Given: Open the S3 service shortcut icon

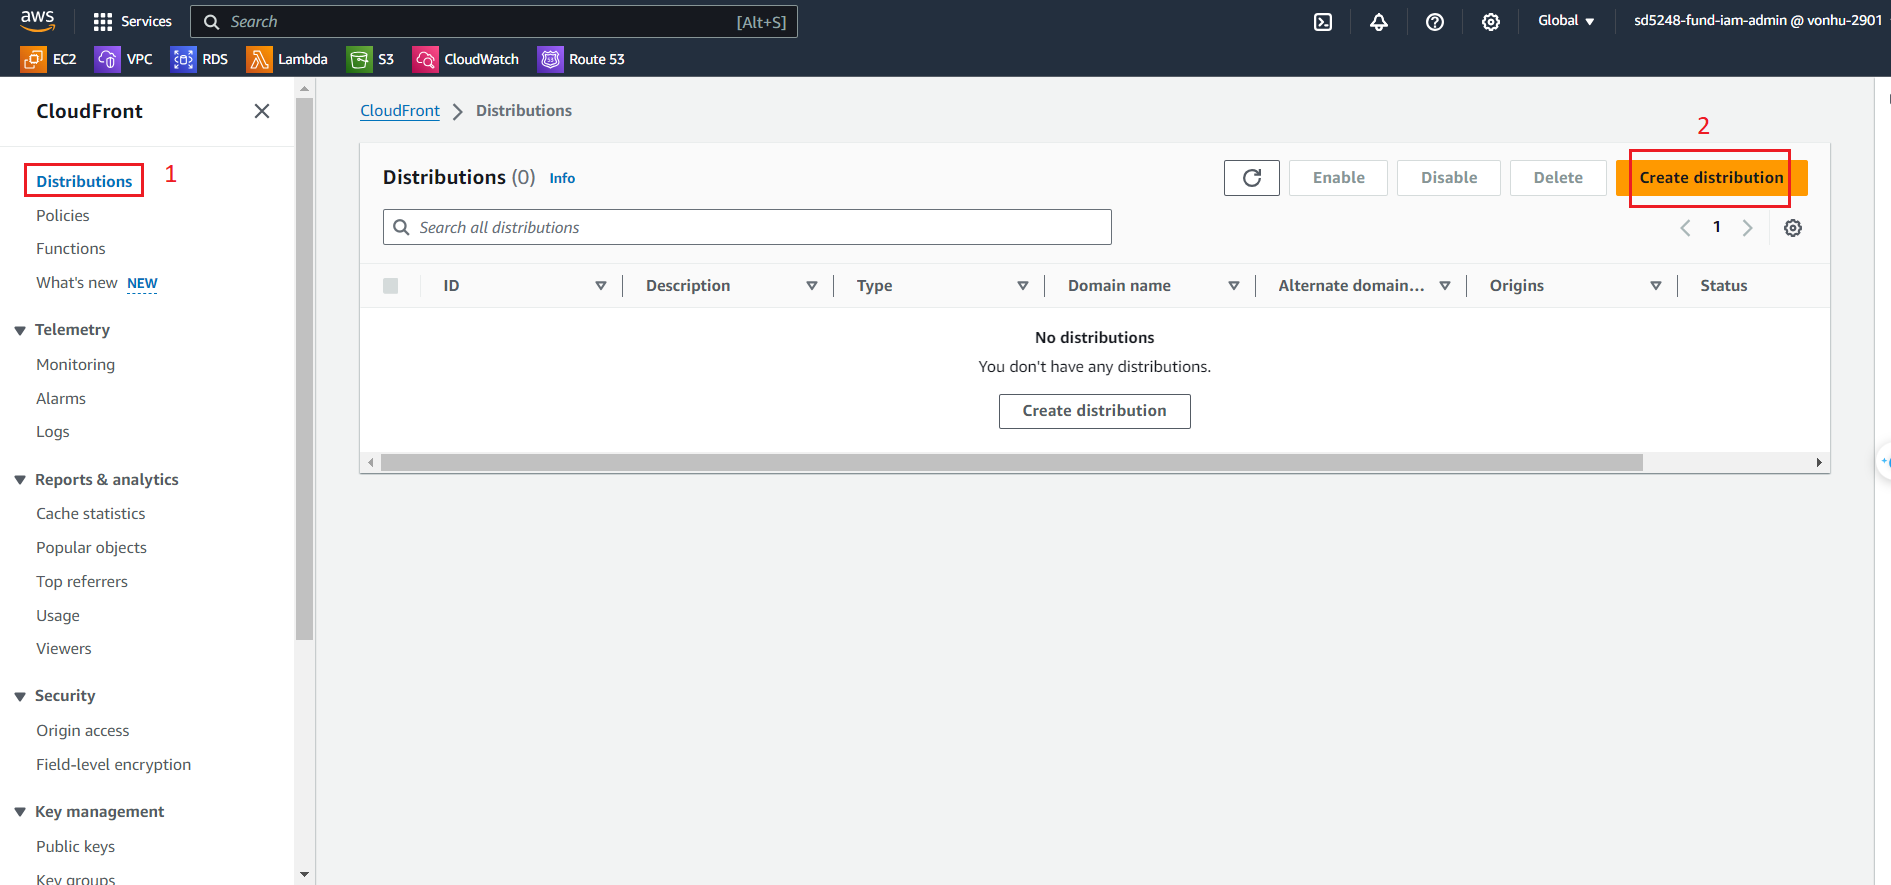Looking at the screenshot, I should [x=358, y=60].
